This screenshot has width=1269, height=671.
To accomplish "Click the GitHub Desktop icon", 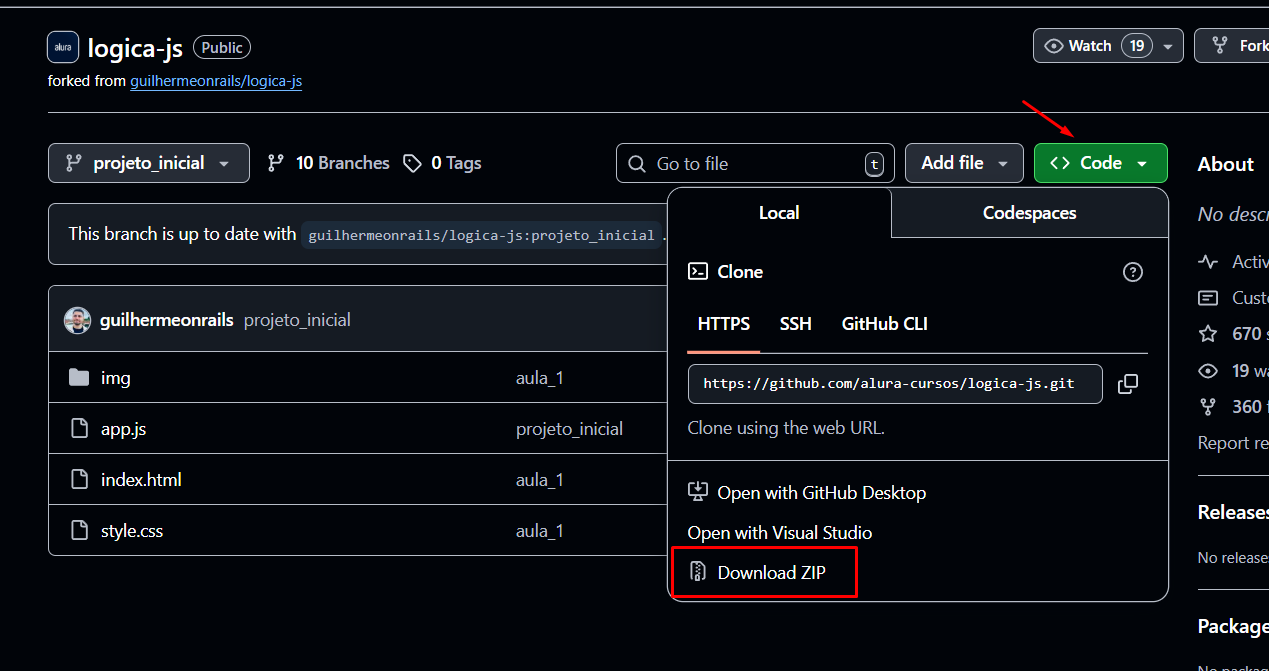I will pyautogui.click(x=697, y=491).
